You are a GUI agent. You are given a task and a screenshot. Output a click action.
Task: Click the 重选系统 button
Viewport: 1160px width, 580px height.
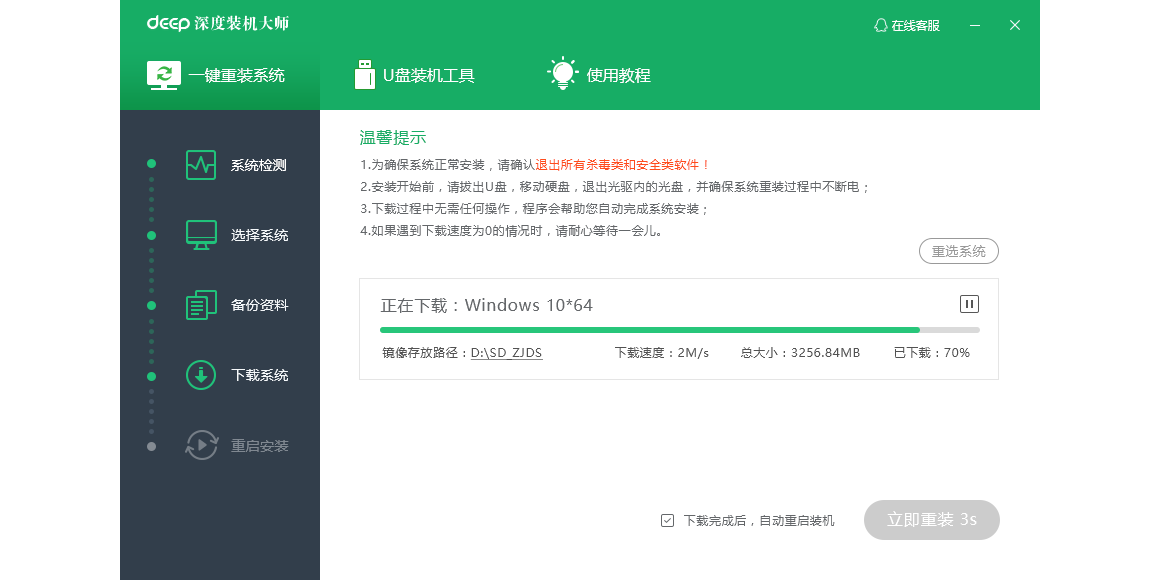click(958, 251)
